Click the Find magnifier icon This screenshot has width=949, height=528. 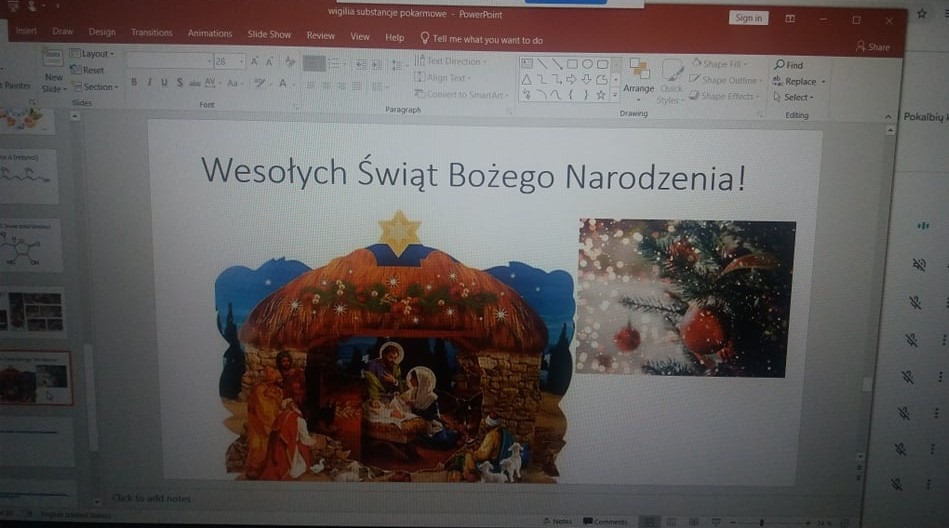point(780,65)
